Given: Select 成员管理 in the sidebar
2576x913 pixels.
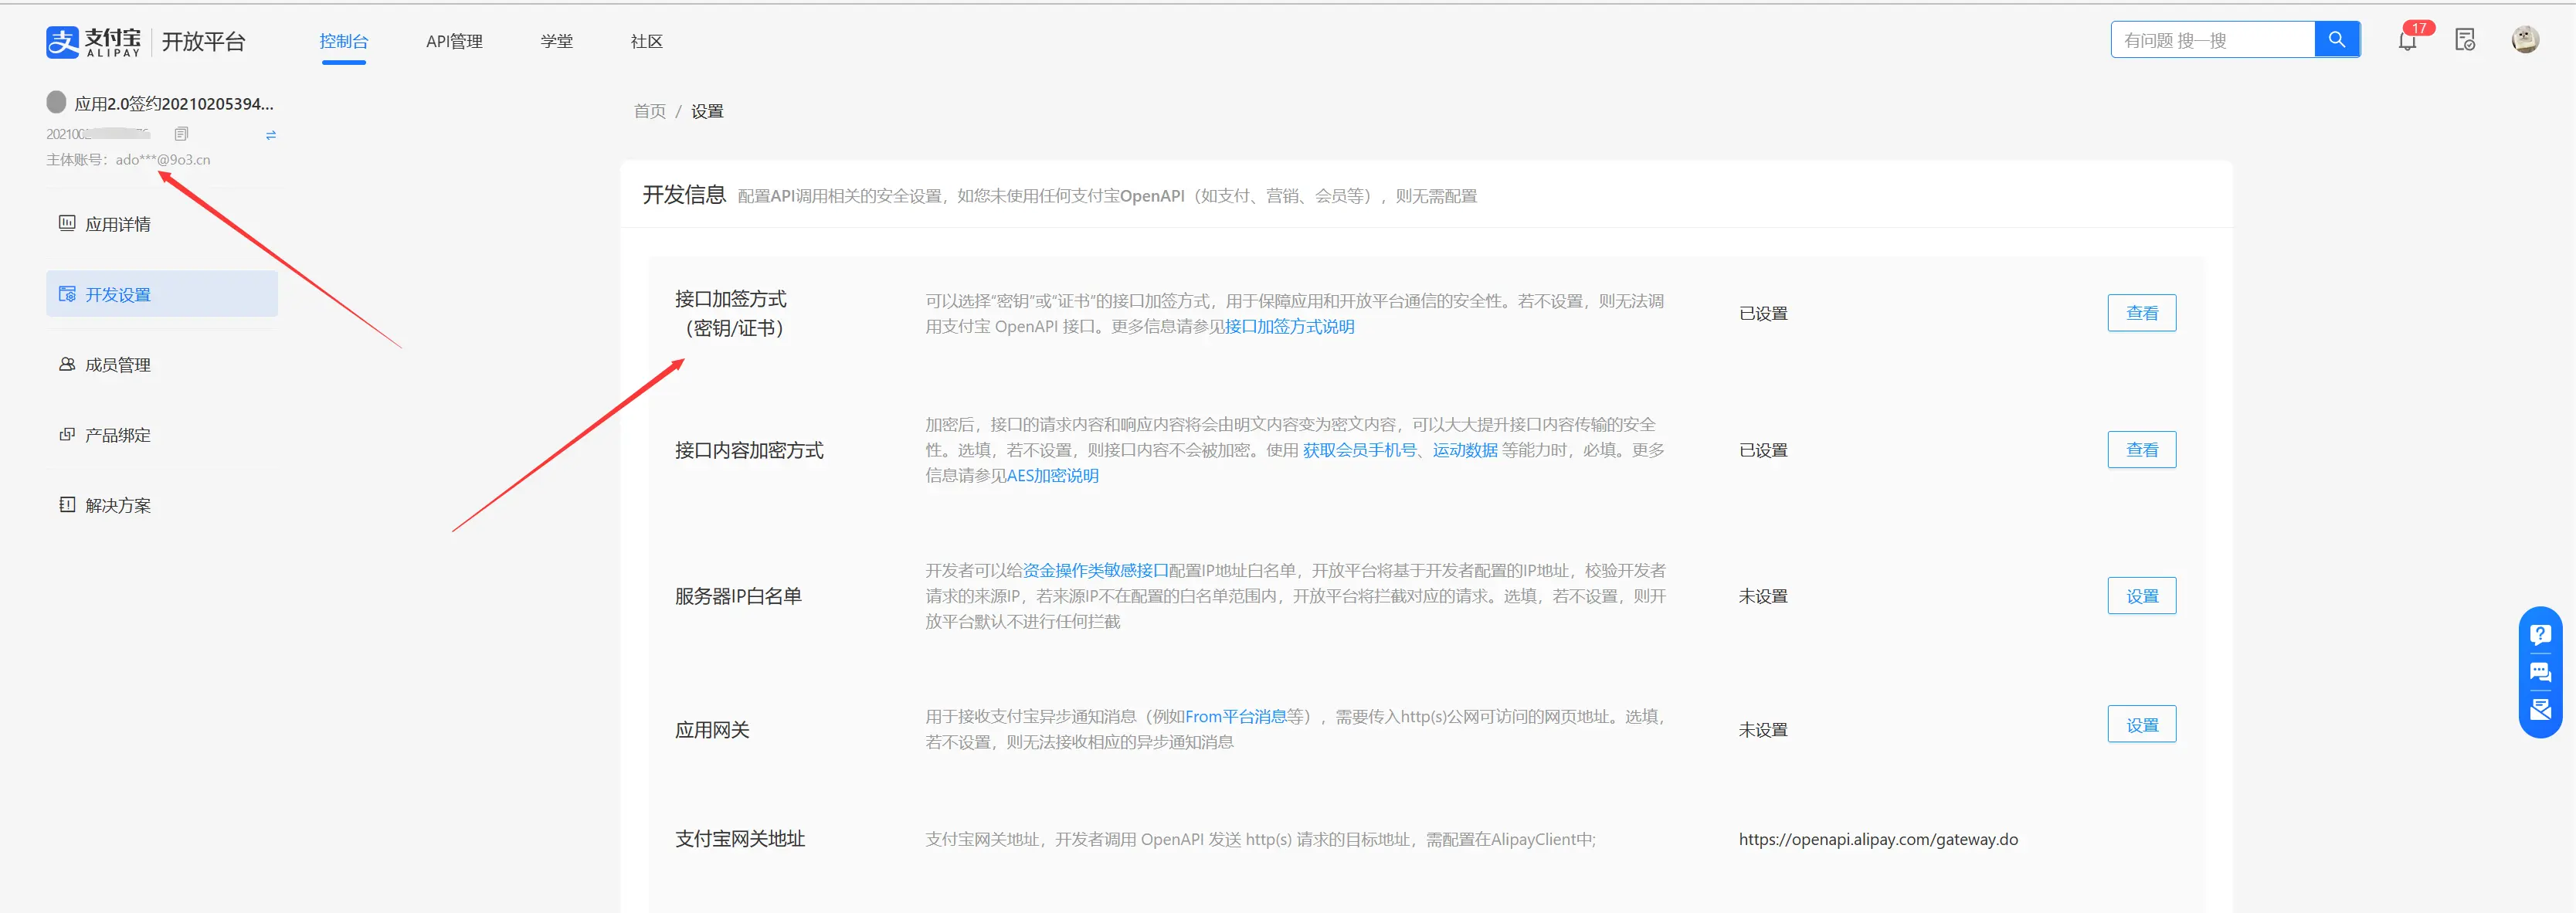Looking at the screenshot, I should [162, 364].
